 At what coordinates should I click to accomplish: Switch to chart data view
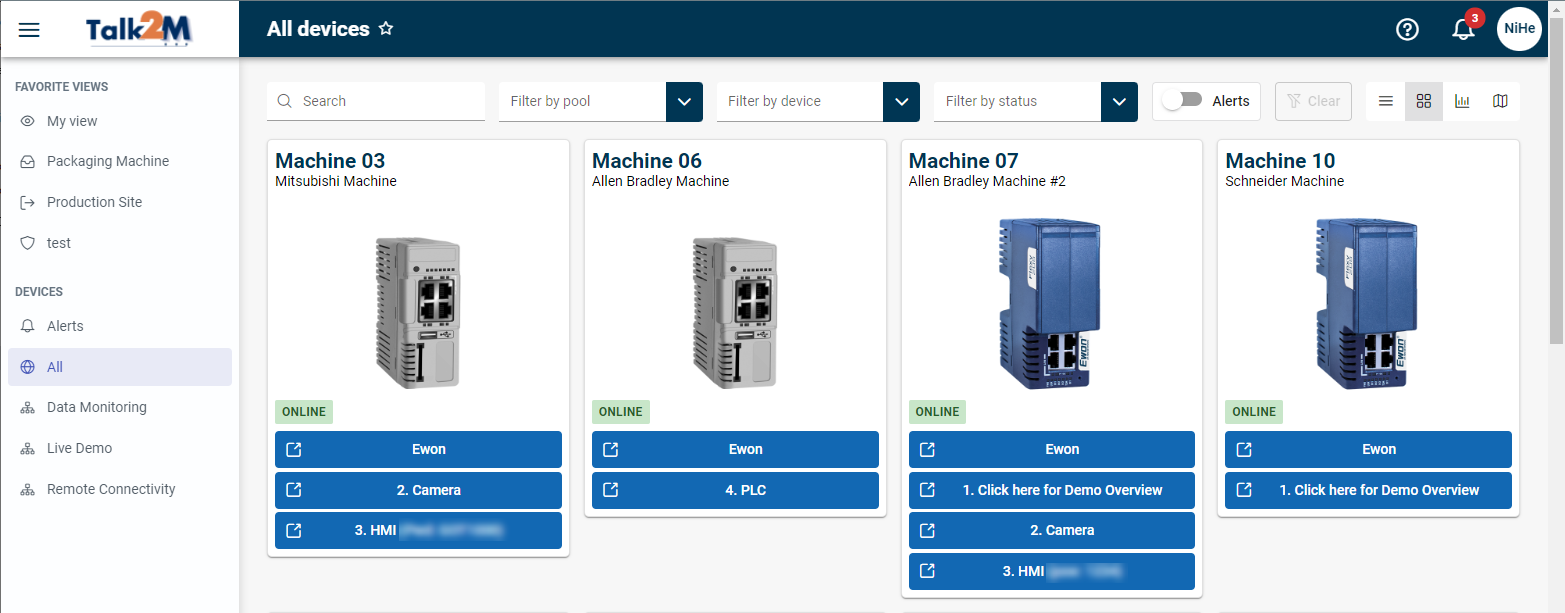pyautogui.click(x=1462, y=101)
